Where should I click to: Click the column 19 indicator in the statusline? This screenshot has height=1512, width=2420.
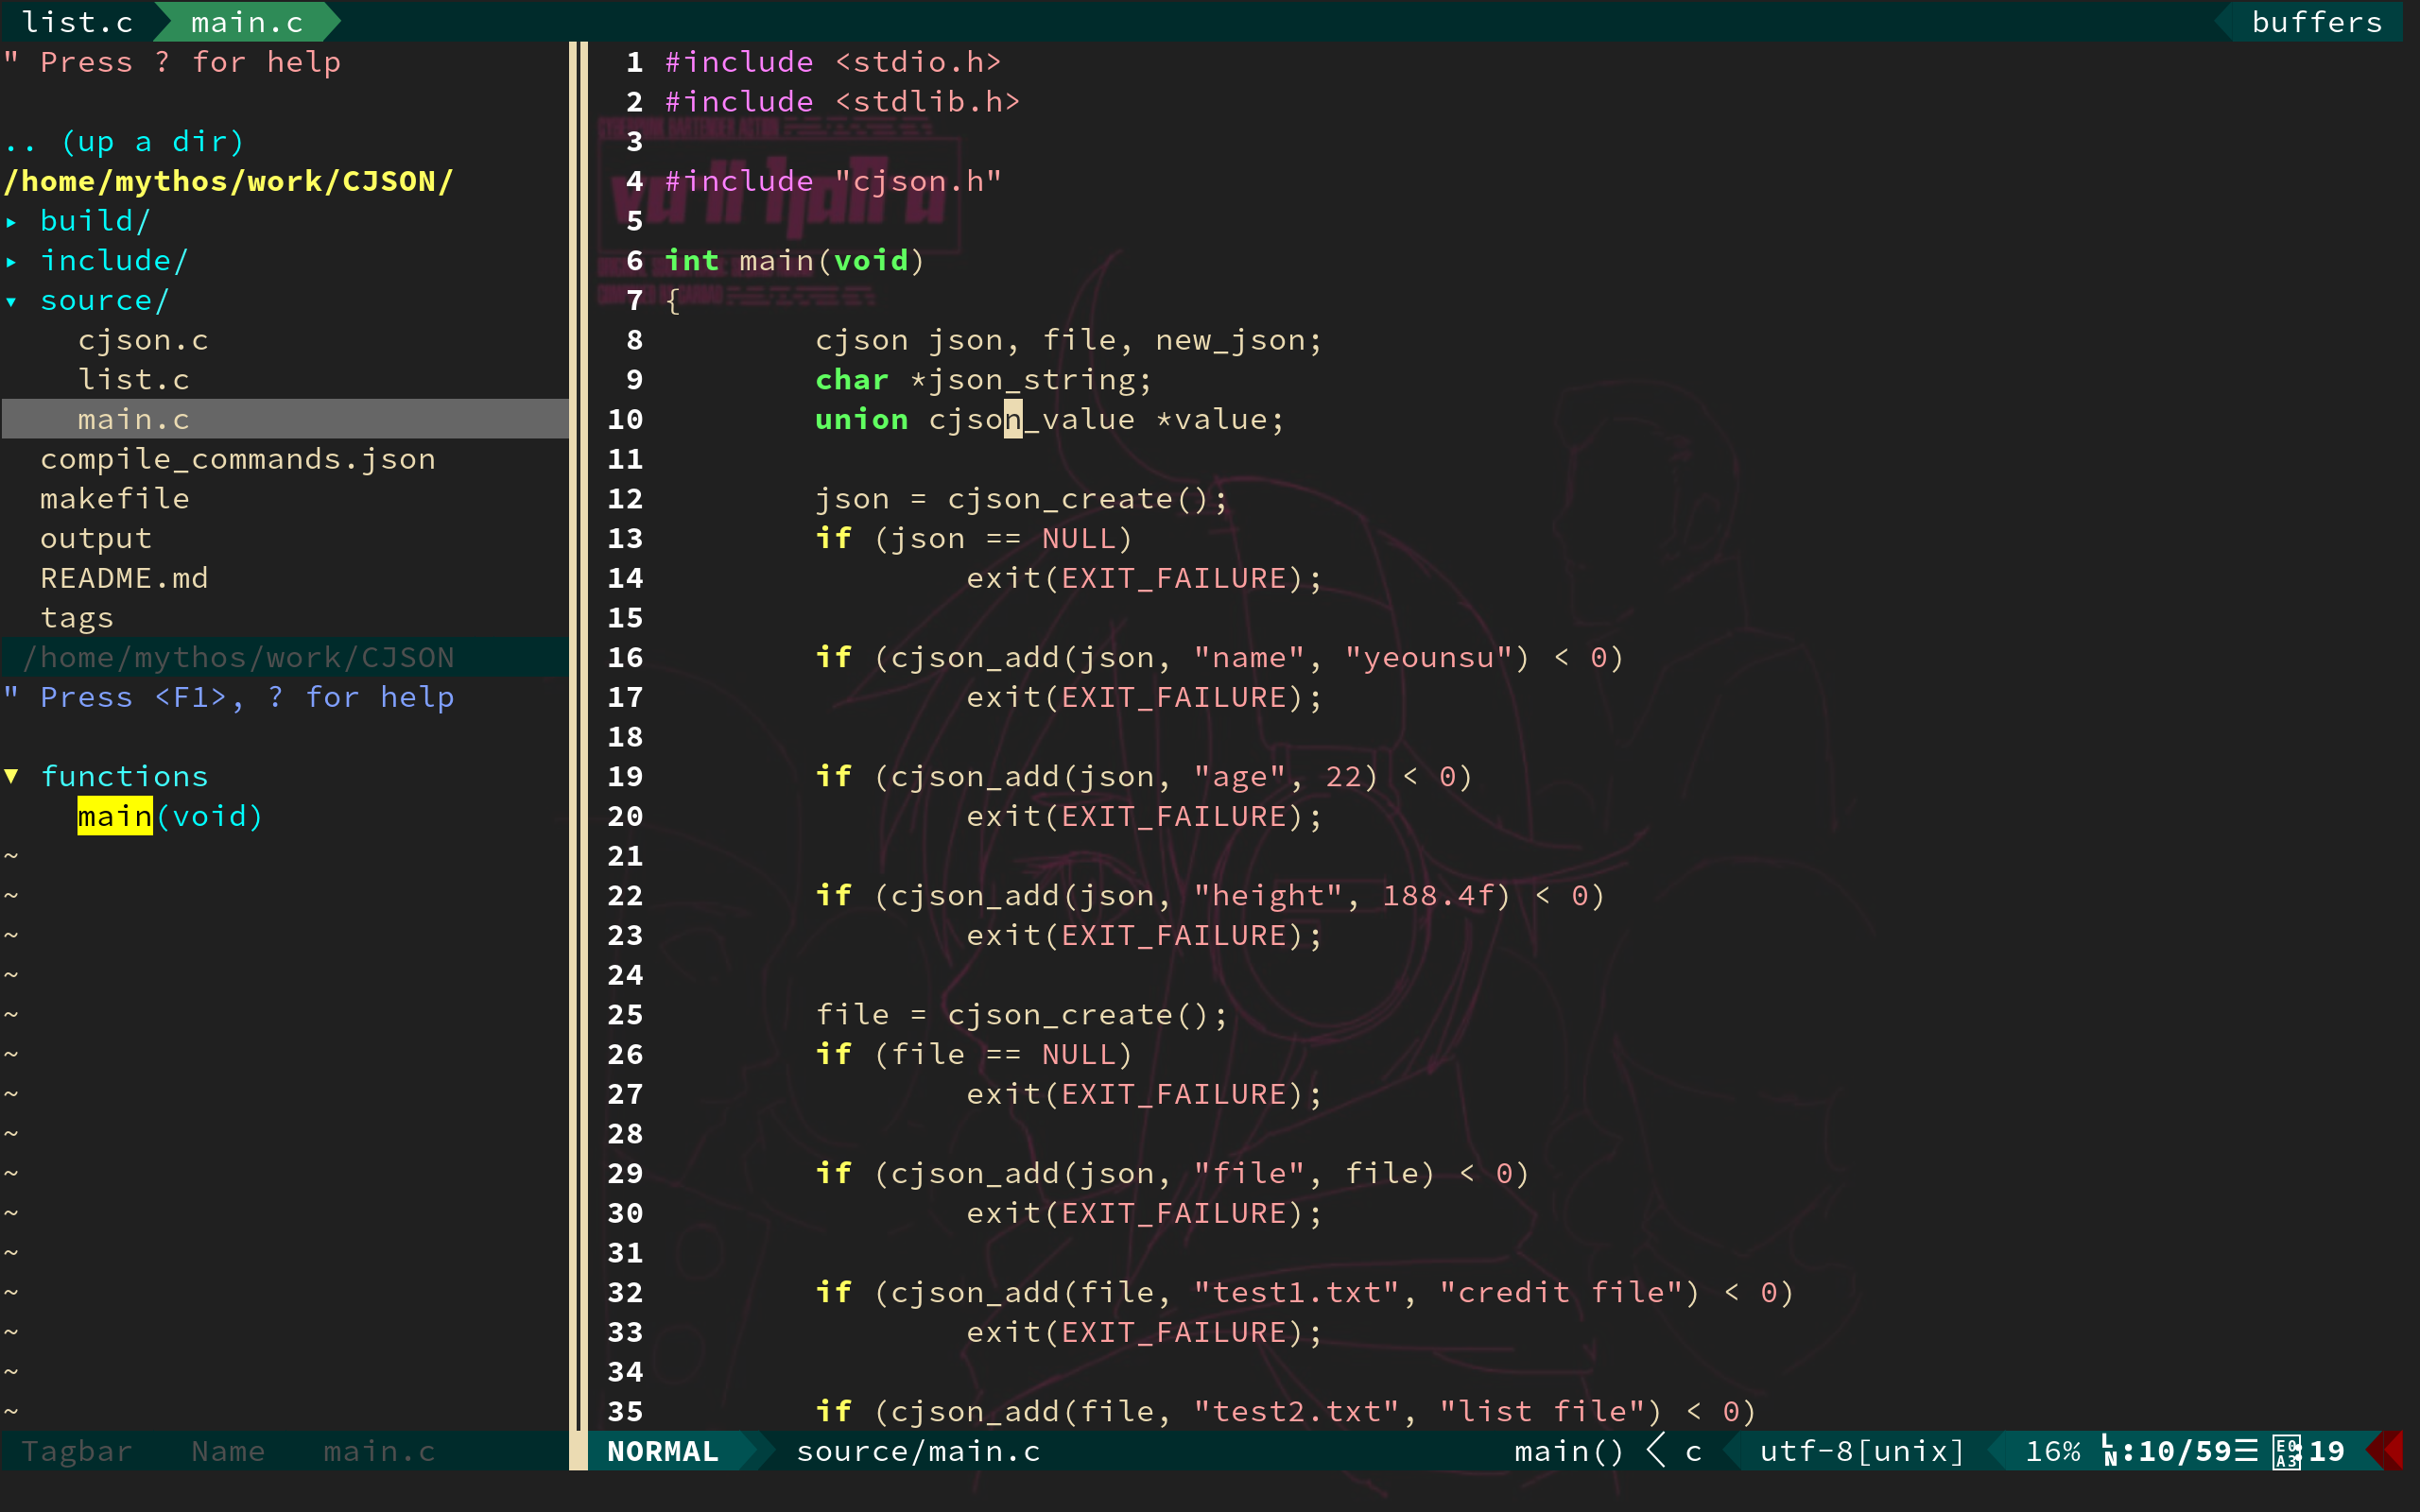click(2330, 1451)
